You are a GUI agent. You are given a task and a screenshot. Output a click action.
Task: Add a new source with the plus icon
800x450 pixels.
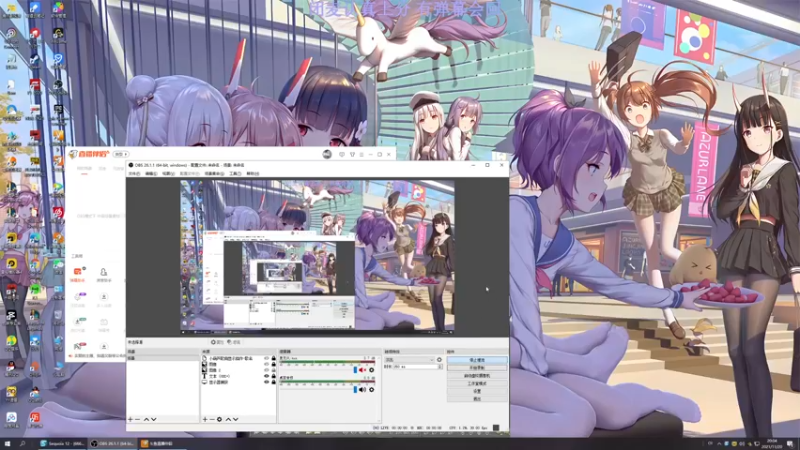pos(205,419)
